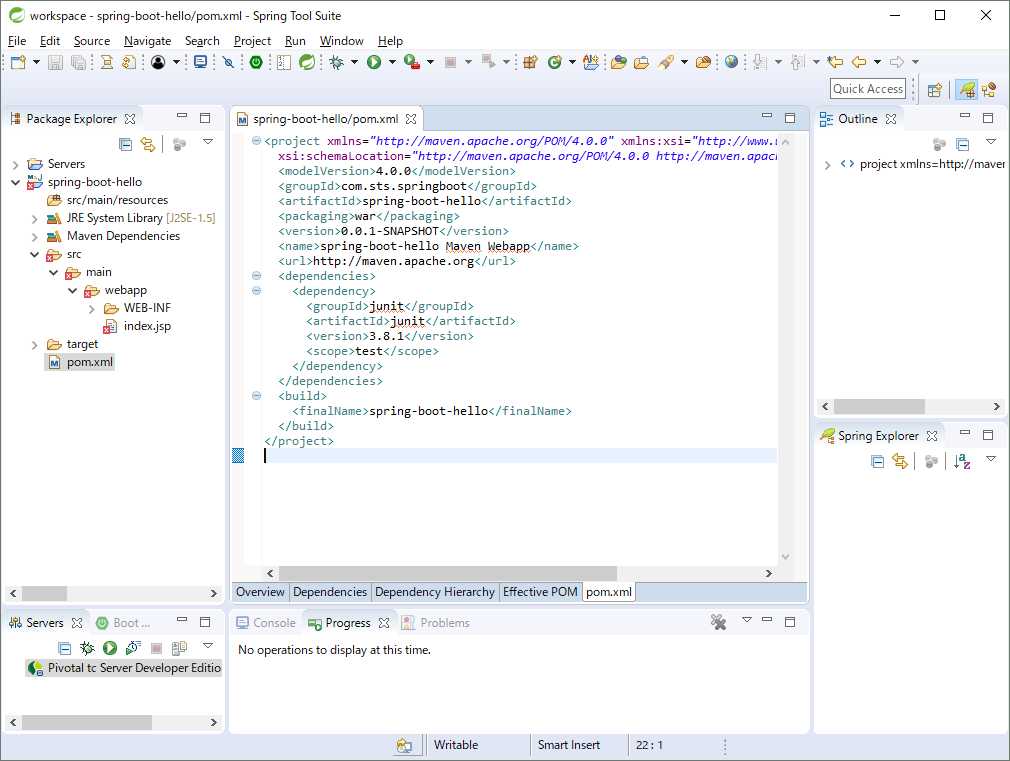The height and width of the screenshot is (761, 1010).
Task: Click the editor horizontal scrollbar thumb
Action: pos(448,573)
